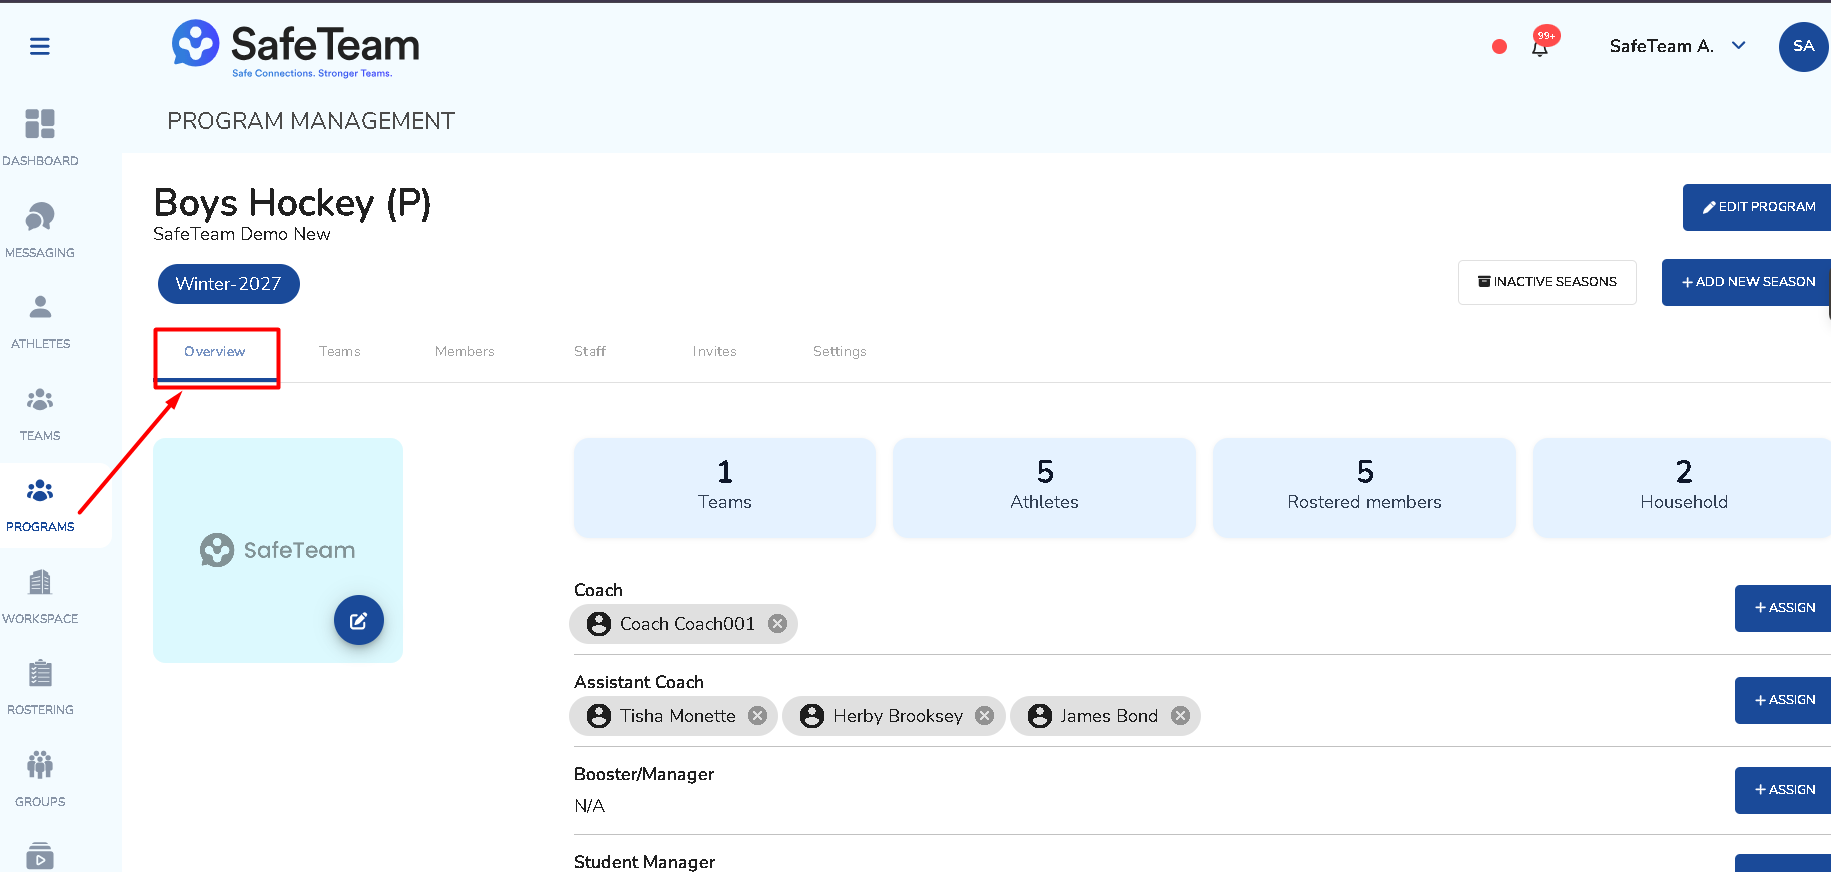Open the 2 Household stat card
The height and width of the screenshot is (872, 1831).
[x=1683, y=487]
